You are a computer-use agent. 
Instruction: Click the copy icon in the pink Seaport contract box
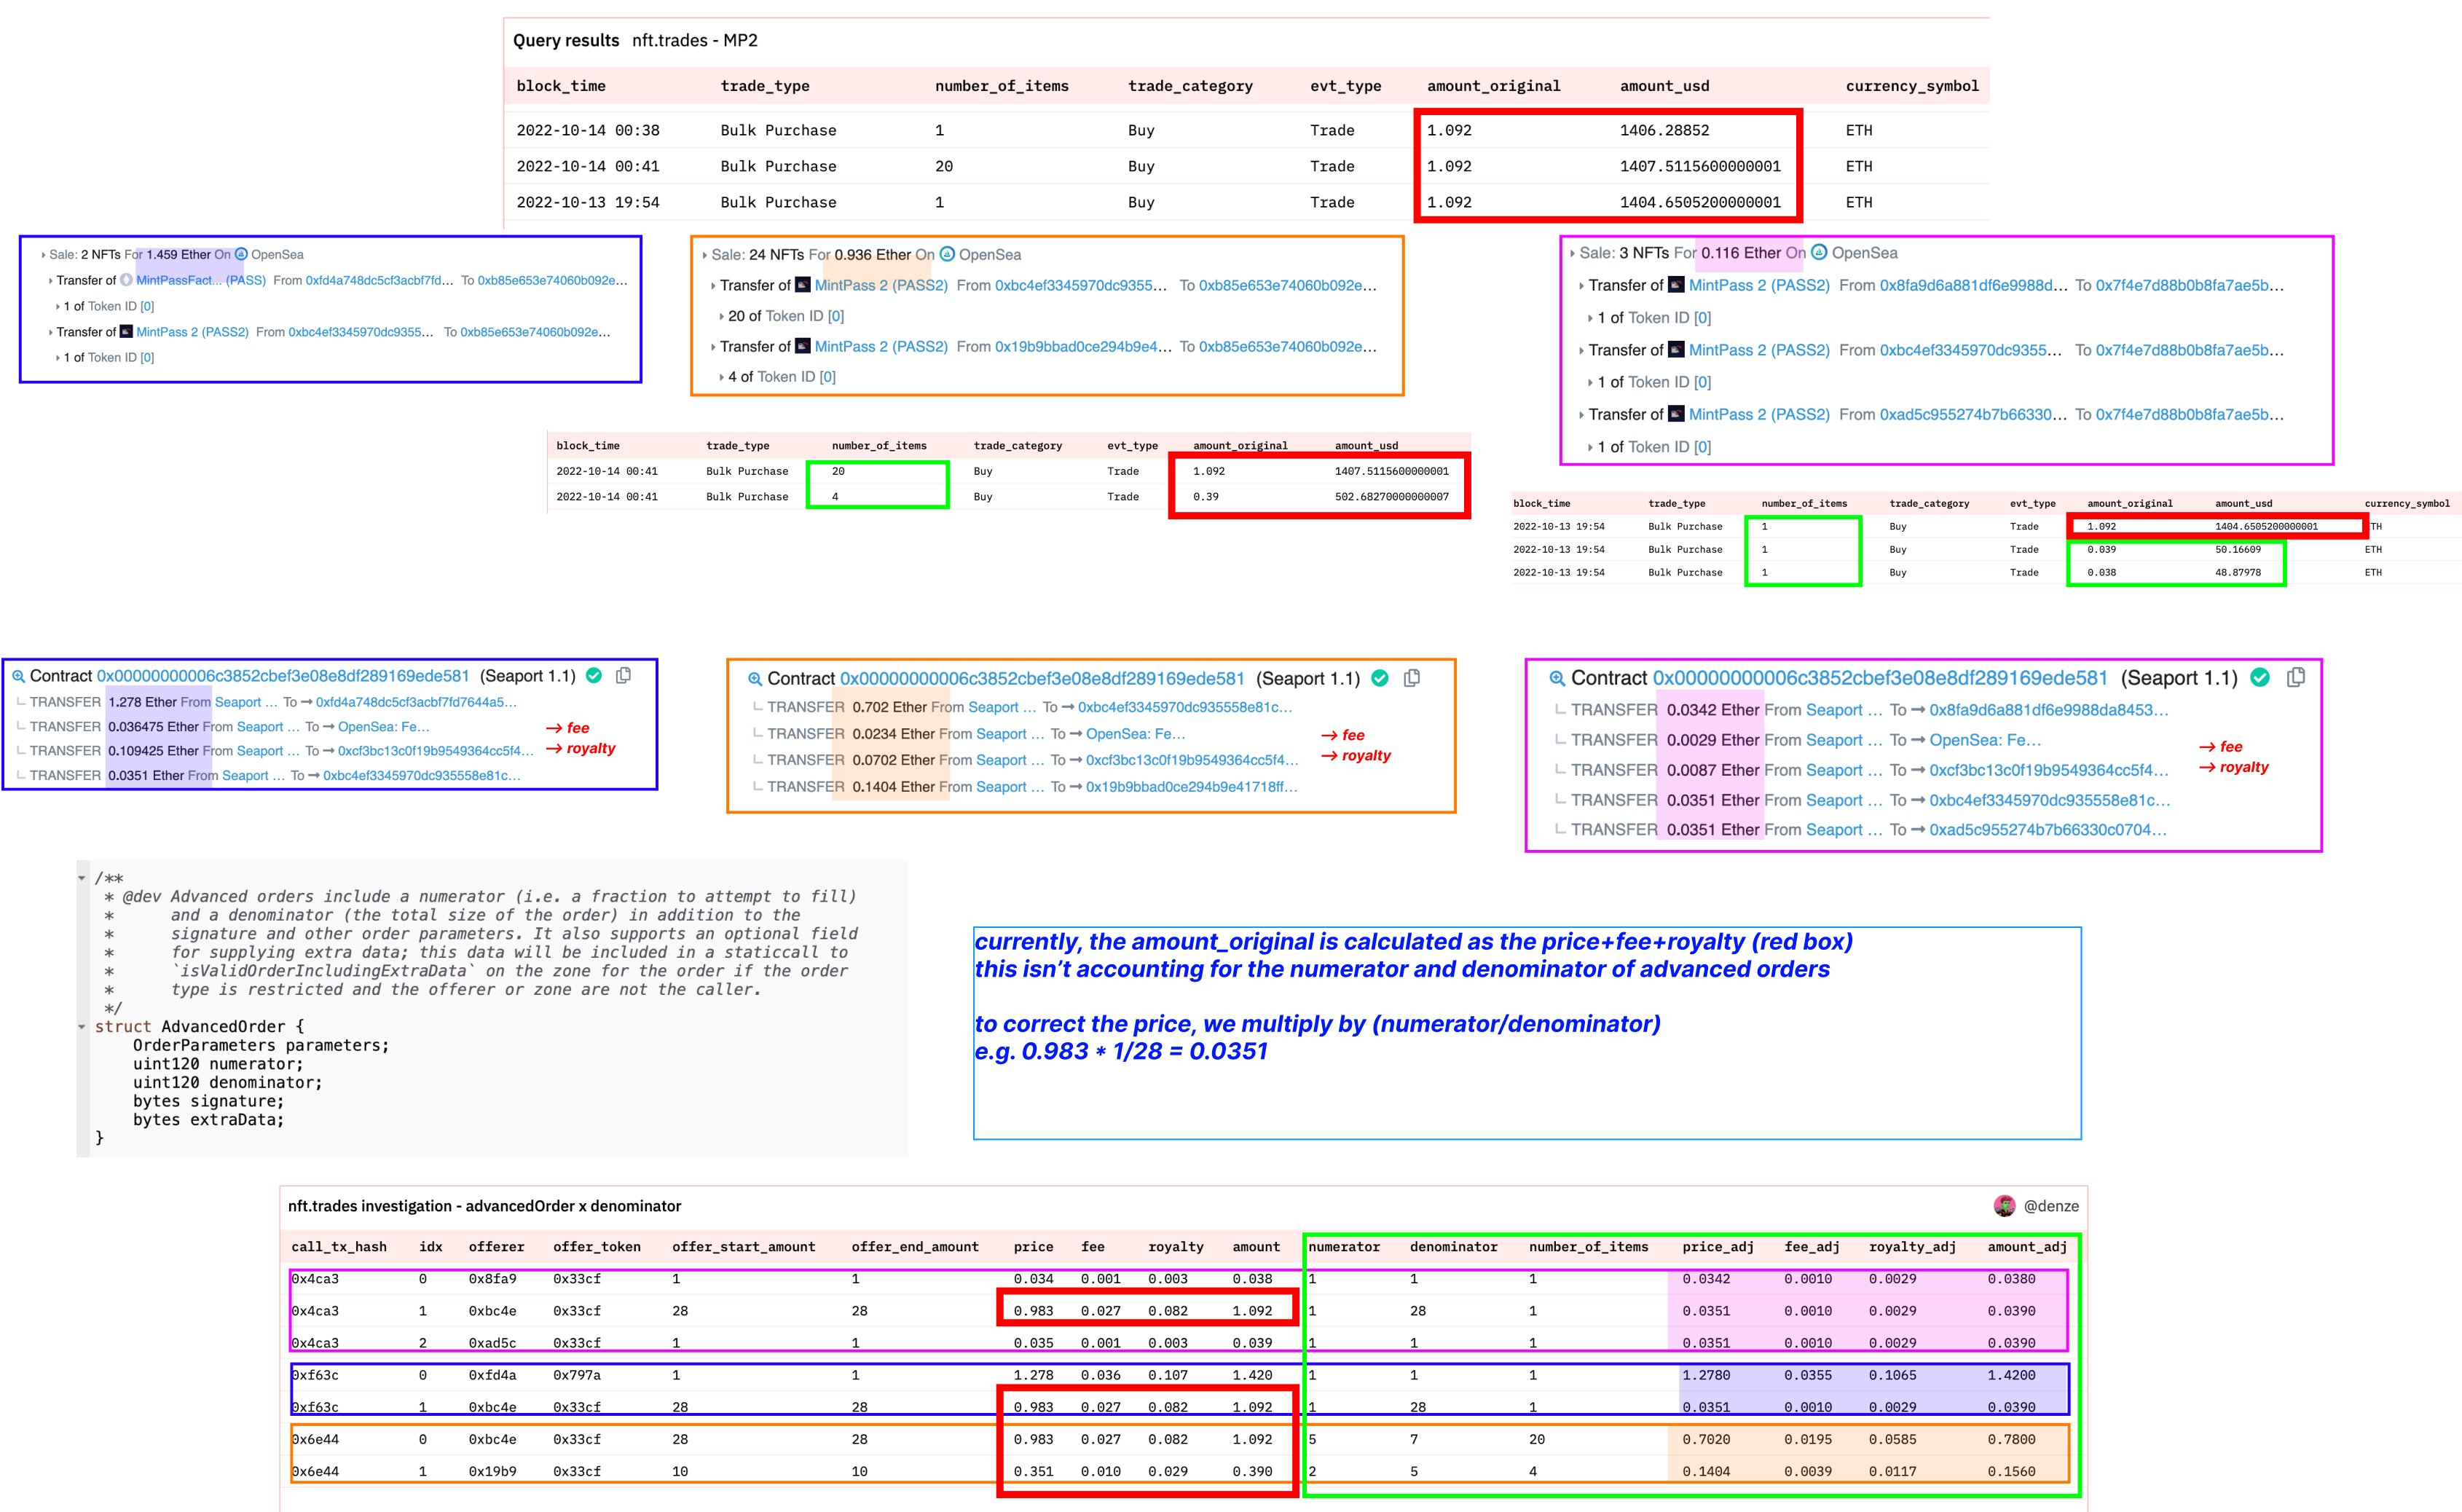pos(2297,677)
